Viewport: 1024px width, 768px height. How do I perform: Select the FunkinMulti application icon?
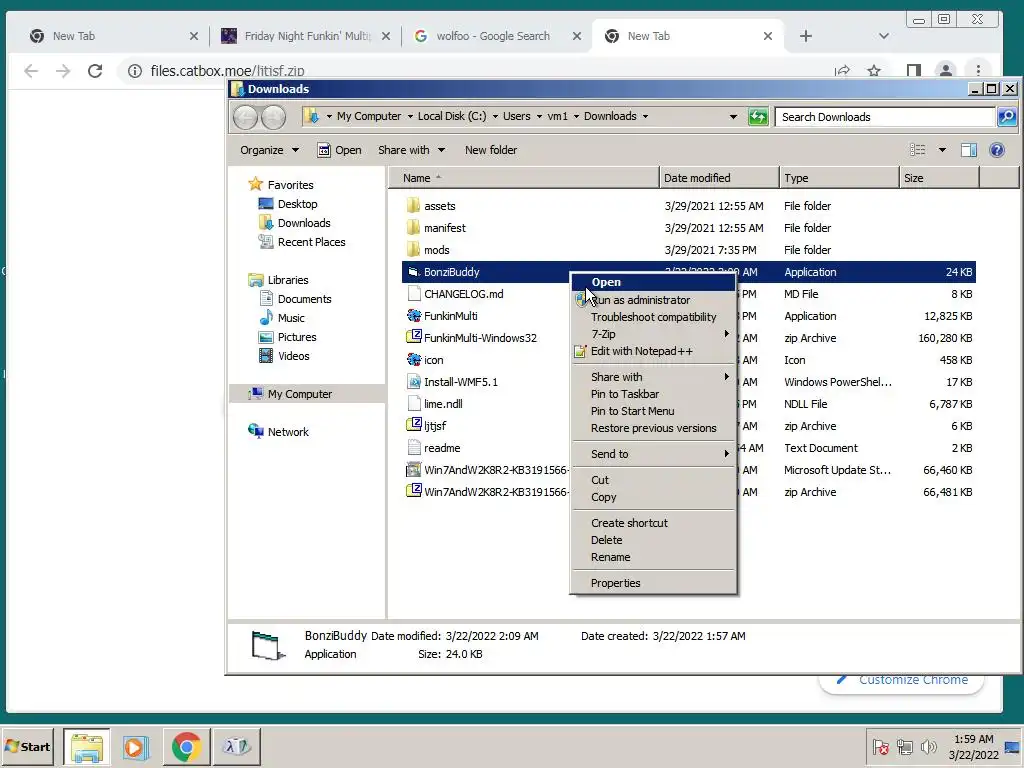pyautogui.click(x=413, y=315)
